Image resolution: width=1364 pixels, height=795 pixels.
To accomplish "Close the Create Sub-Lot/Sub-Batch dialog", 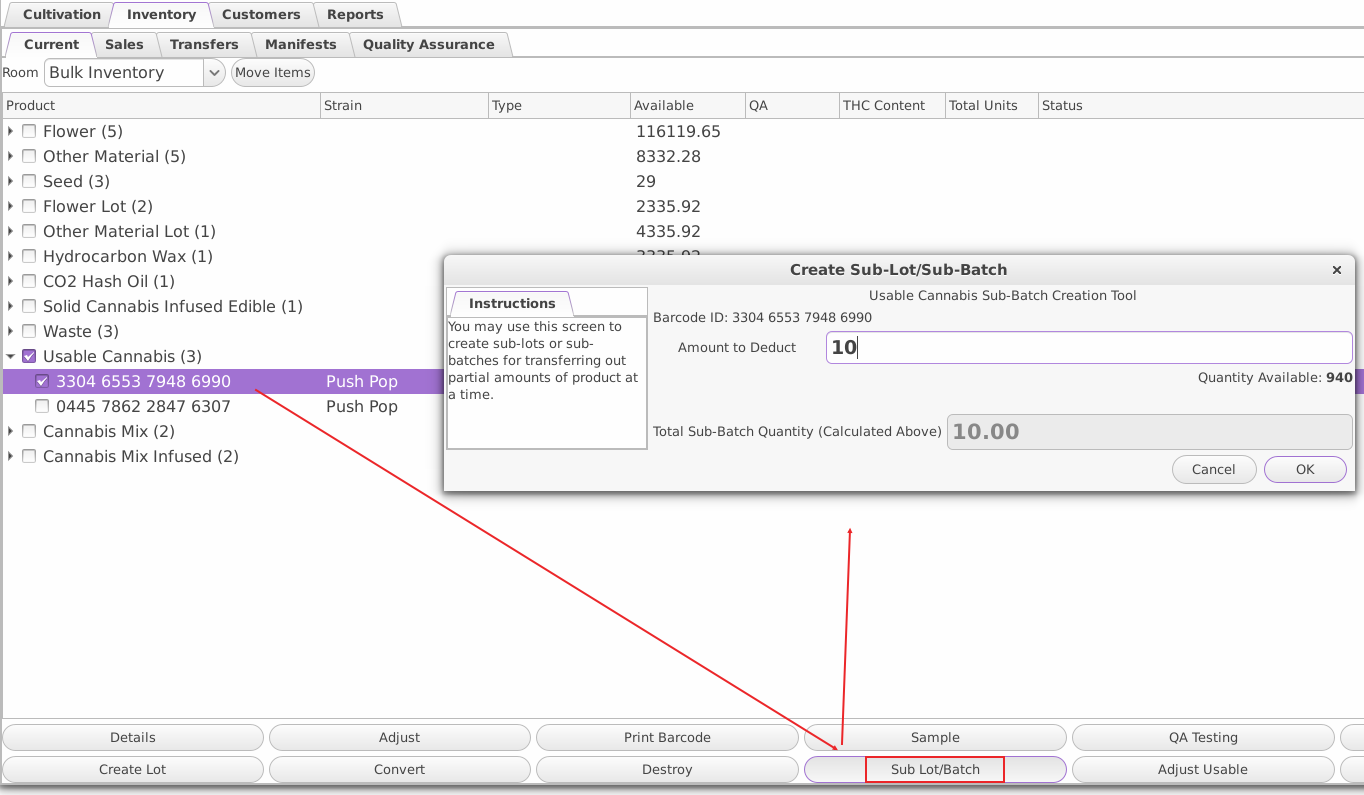I will point(1337,270).
